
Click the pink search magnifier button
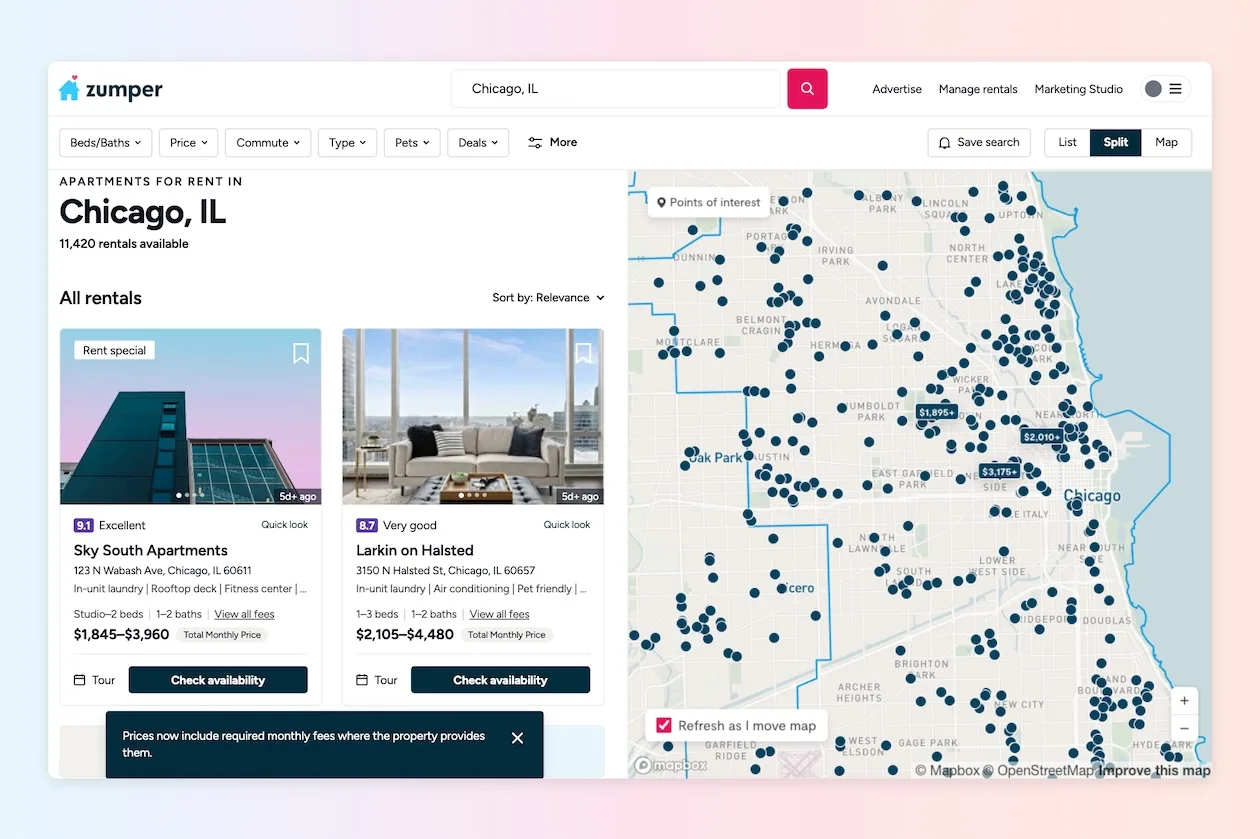click(807, 89)
